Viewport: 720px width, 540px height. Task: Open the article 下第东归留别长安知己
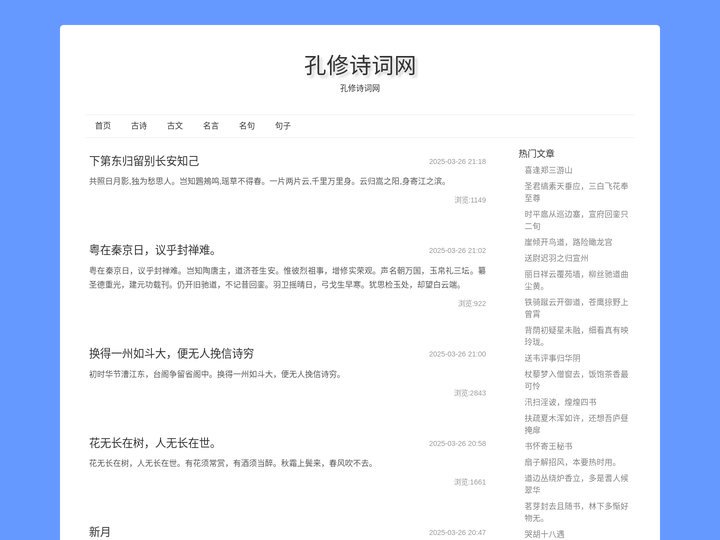tap(144, 161)
